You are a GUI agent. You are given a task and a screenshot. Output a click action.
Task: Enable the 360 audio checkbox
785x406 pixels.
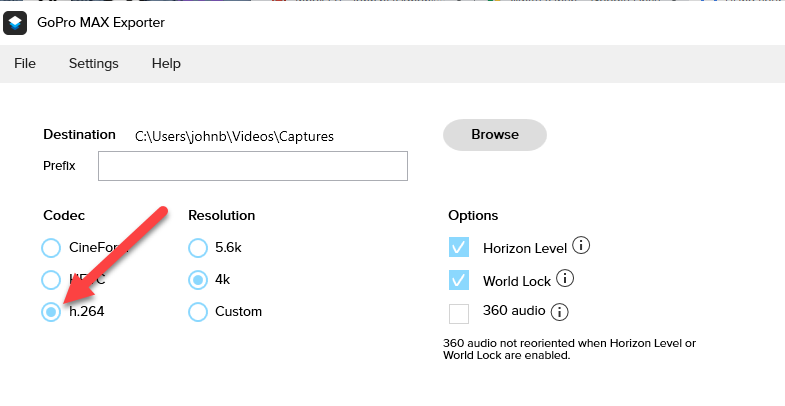459,314
